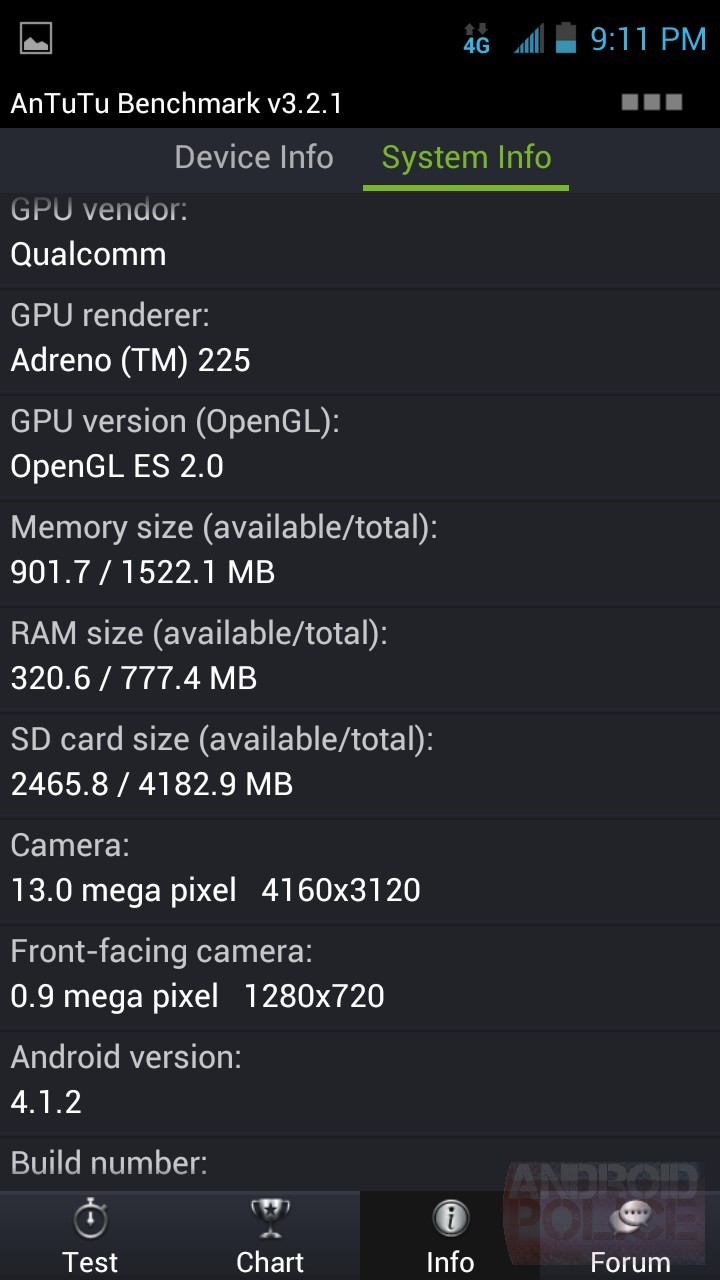Tap the 4G data indicator icon
720x1280 pixels.
tap(476, 39)
